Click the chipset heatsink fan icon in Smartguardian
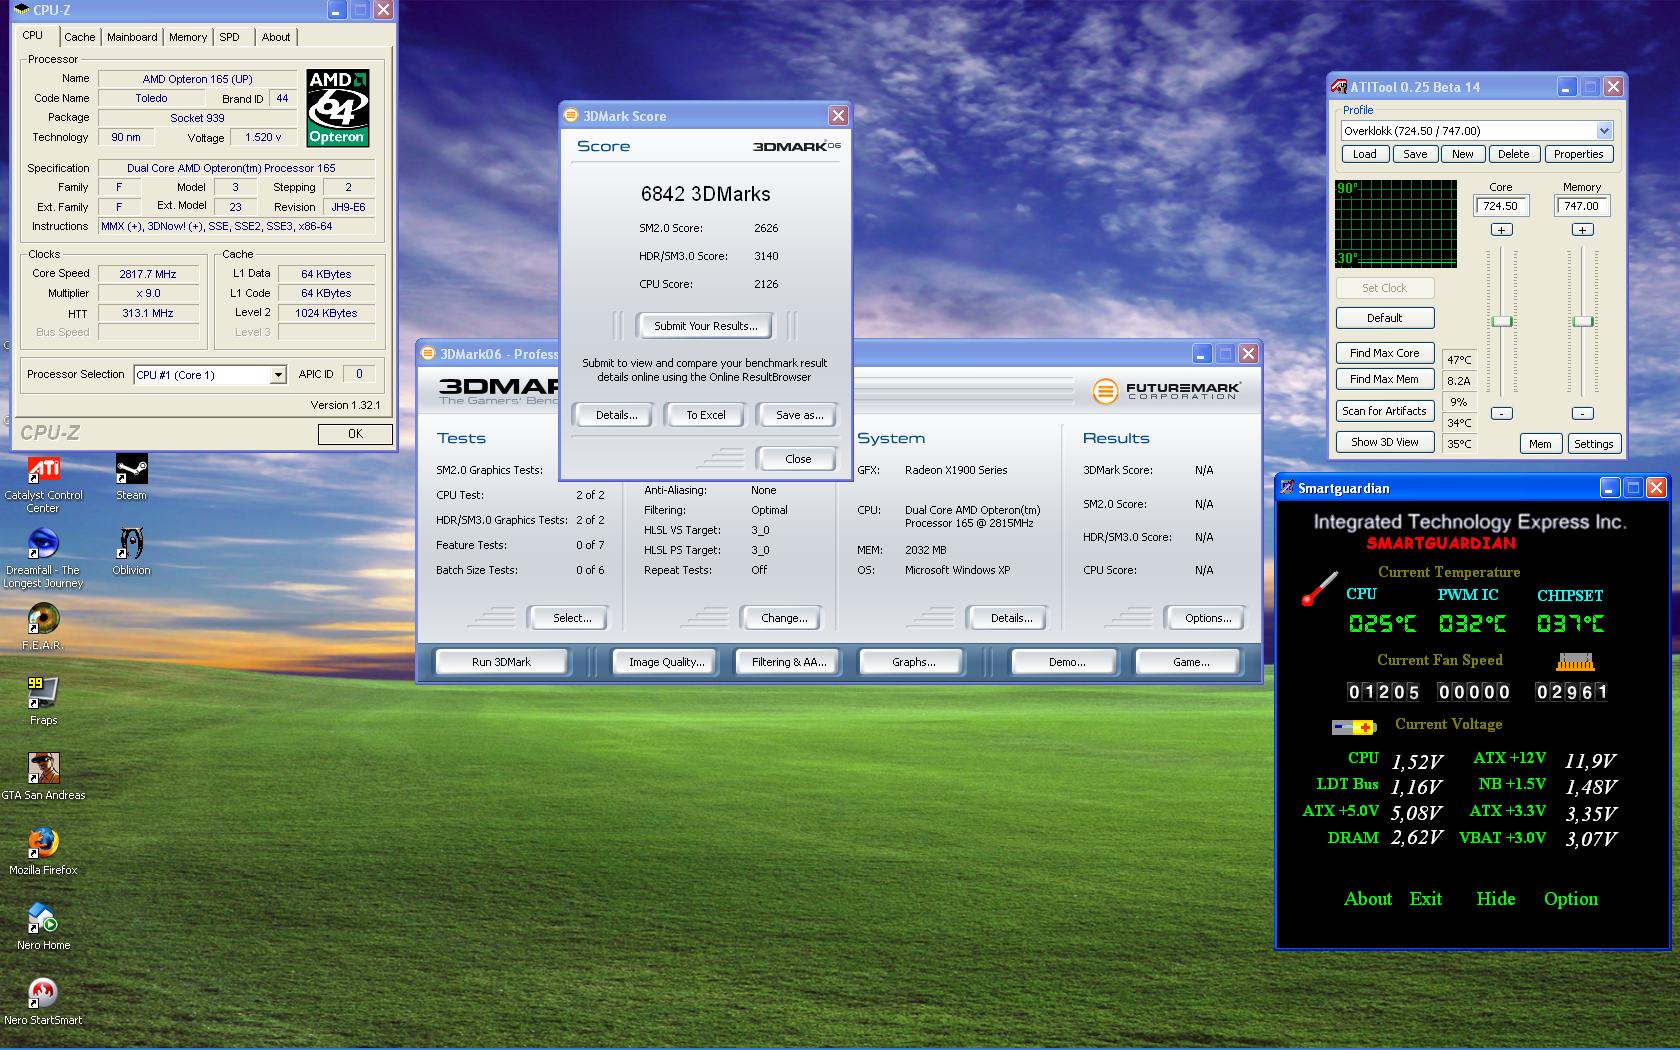1680x1050 pixels. 1574,661
